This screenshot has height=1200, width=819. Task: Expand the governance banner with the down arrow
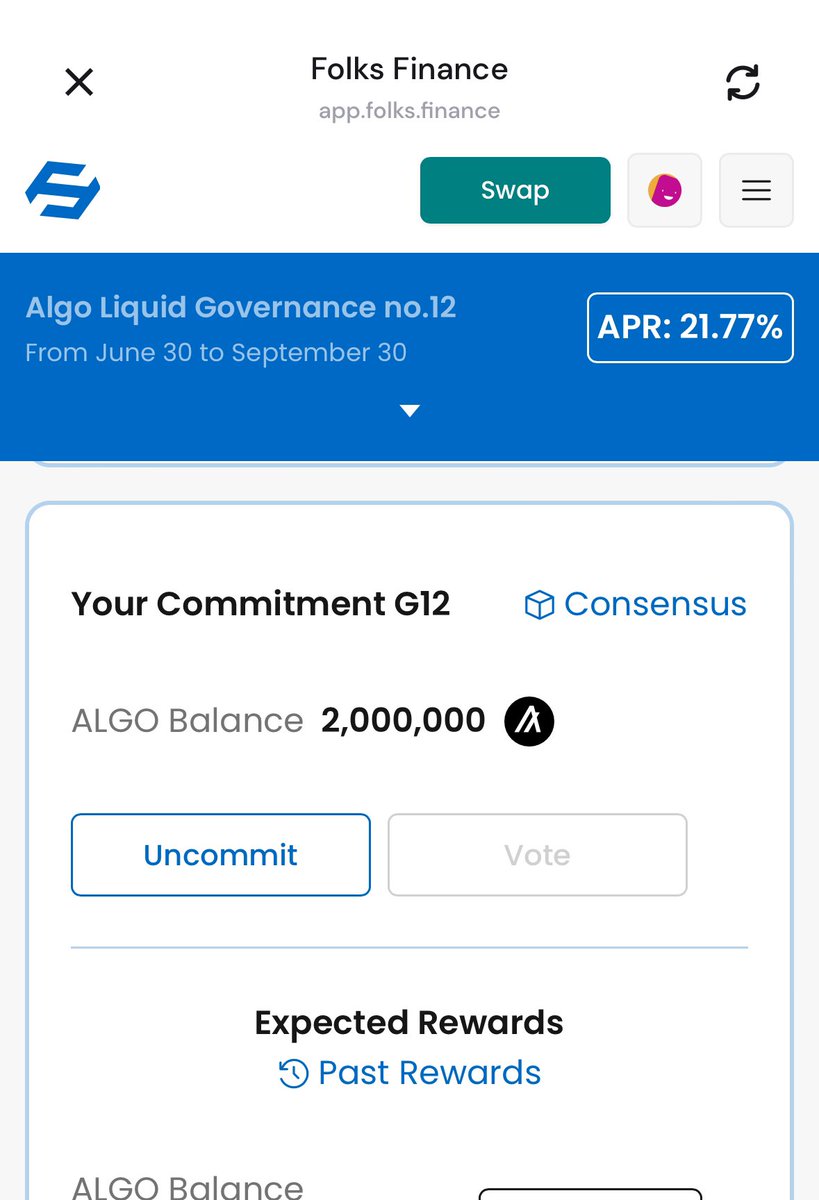(x=409, y=410)
